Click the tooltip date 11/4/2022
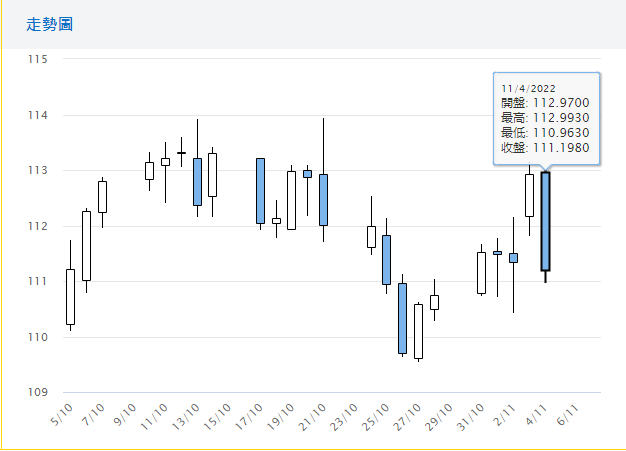This screenshot has height=451, width=626. click(529, 89)
